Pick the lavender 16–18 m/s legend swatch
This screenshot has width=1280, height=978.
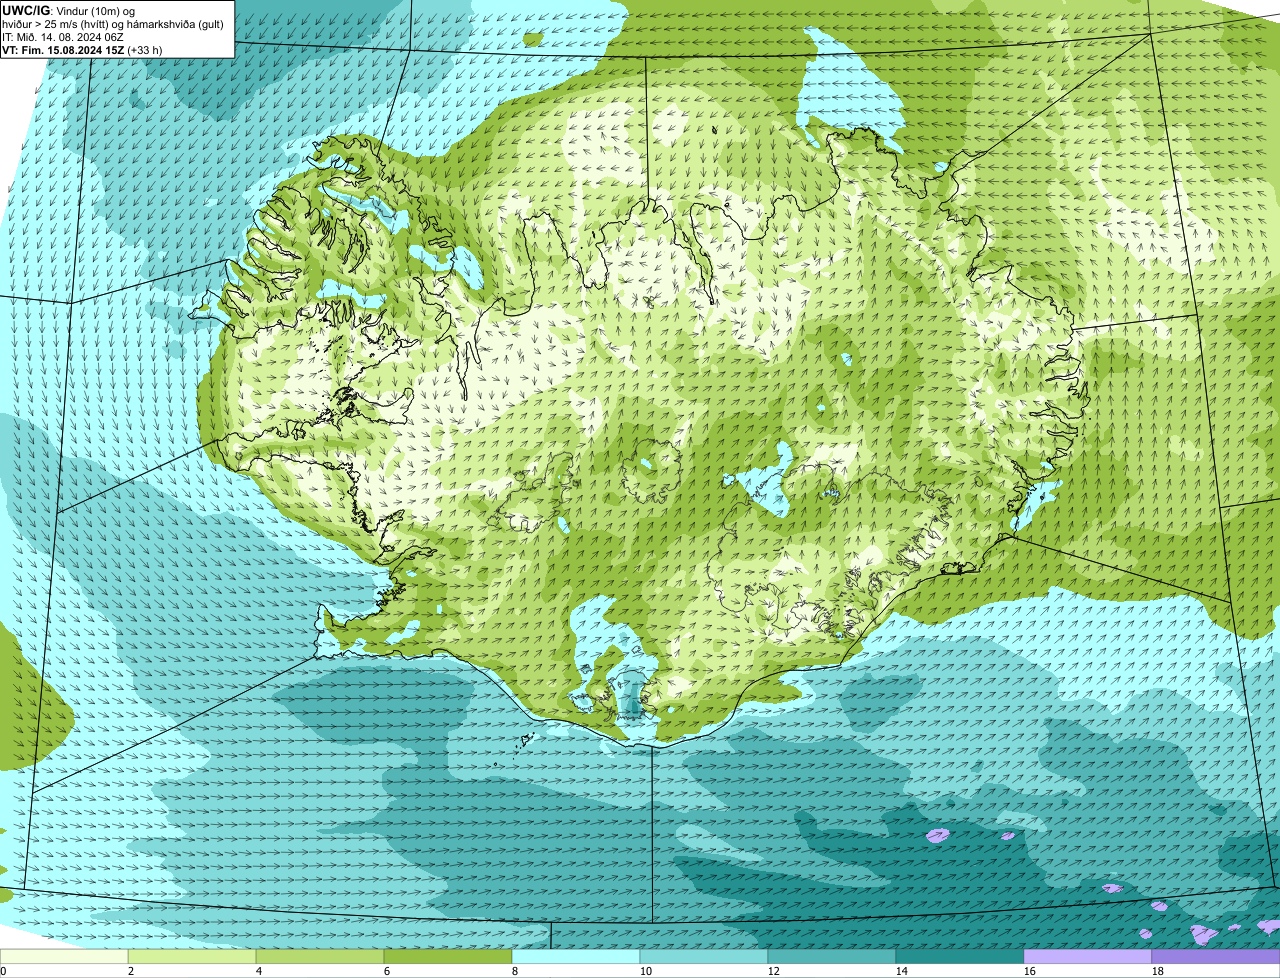coord(1088,957)
